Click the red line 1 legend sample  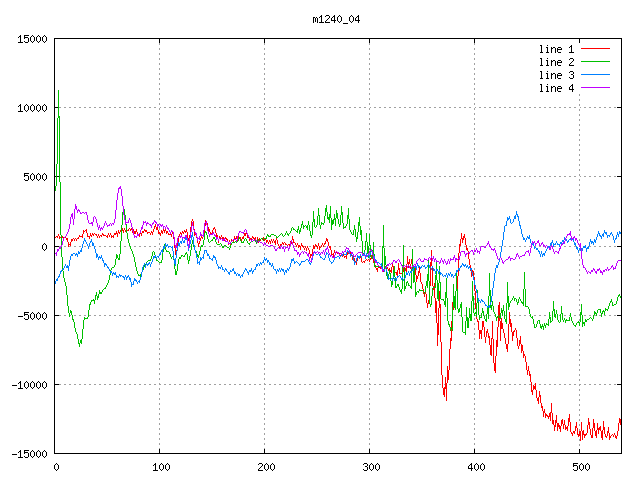(595, 49)
